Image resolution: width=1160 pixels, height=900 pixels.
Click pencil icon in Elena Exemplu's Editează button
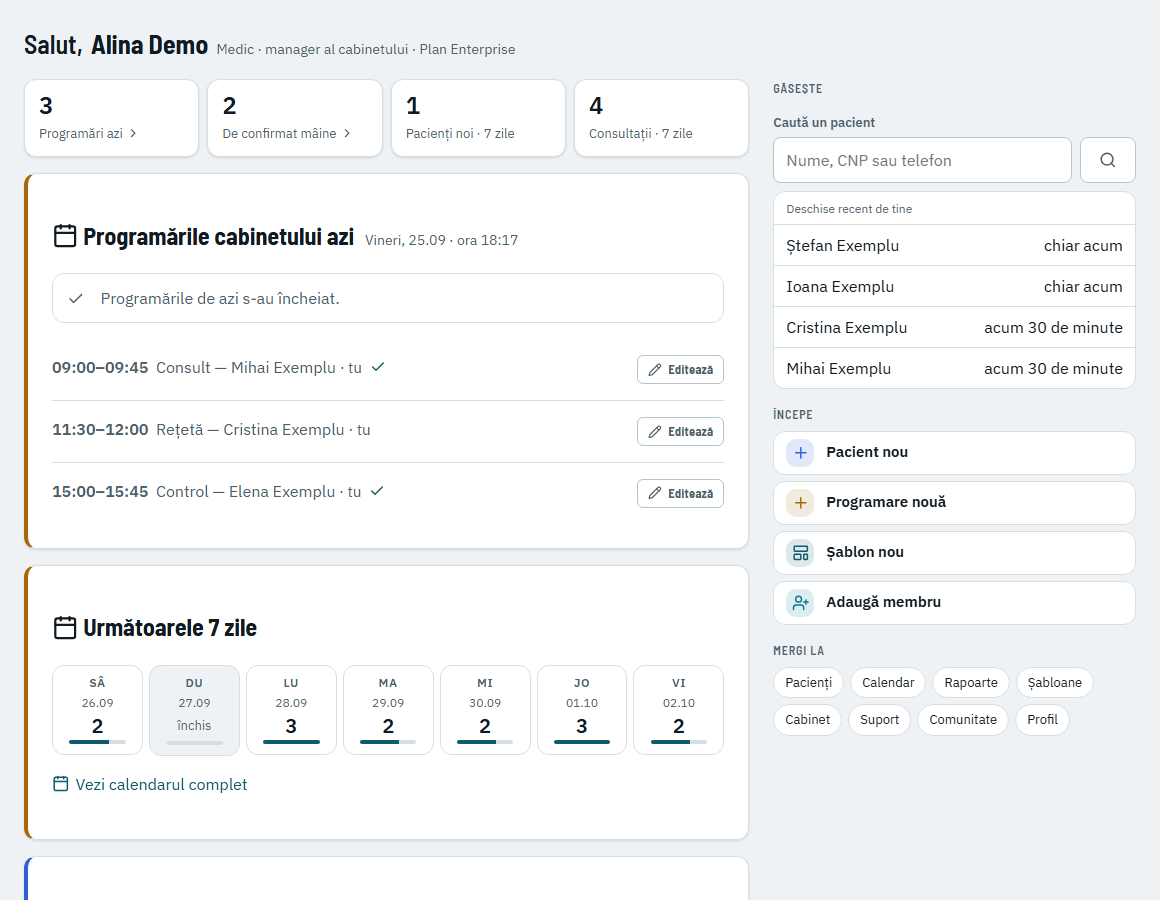(655, 493)
